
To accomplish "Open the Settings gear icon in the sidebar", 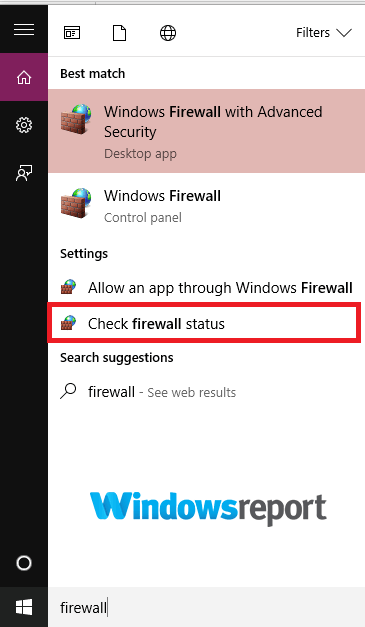I will pyautogui.click(x=24, y=125).
